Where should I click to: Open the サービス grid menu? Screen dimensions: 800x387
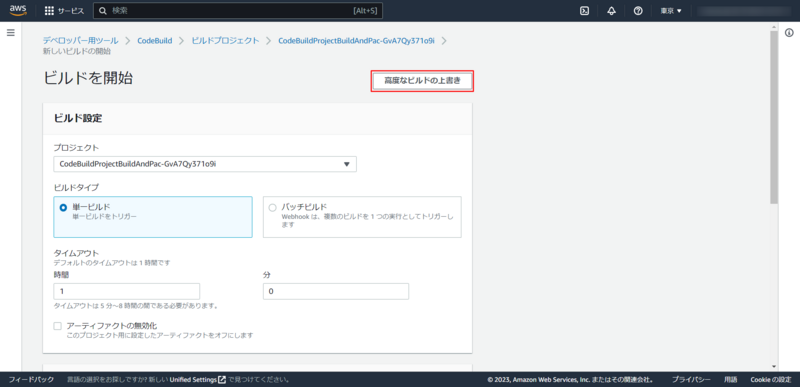tap(64, 11)
